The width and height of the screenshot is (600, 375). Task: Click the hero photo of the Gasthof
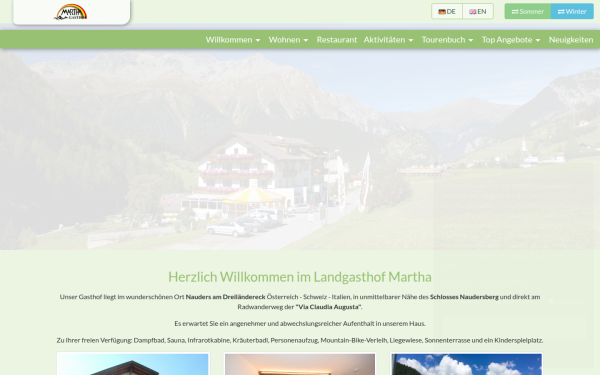tap(300, 149)
